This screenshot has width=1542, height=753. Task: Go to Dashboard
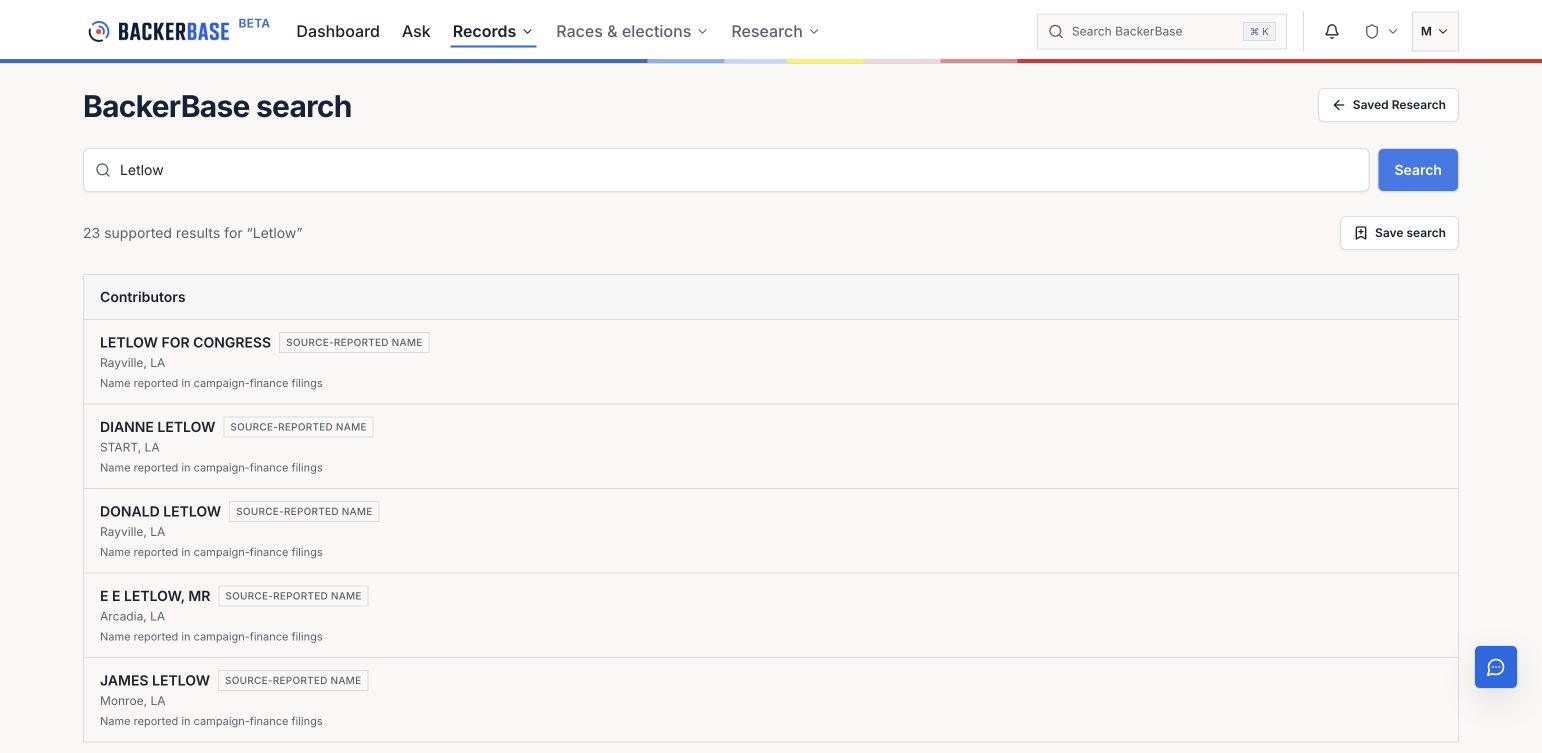coord(338,31)
